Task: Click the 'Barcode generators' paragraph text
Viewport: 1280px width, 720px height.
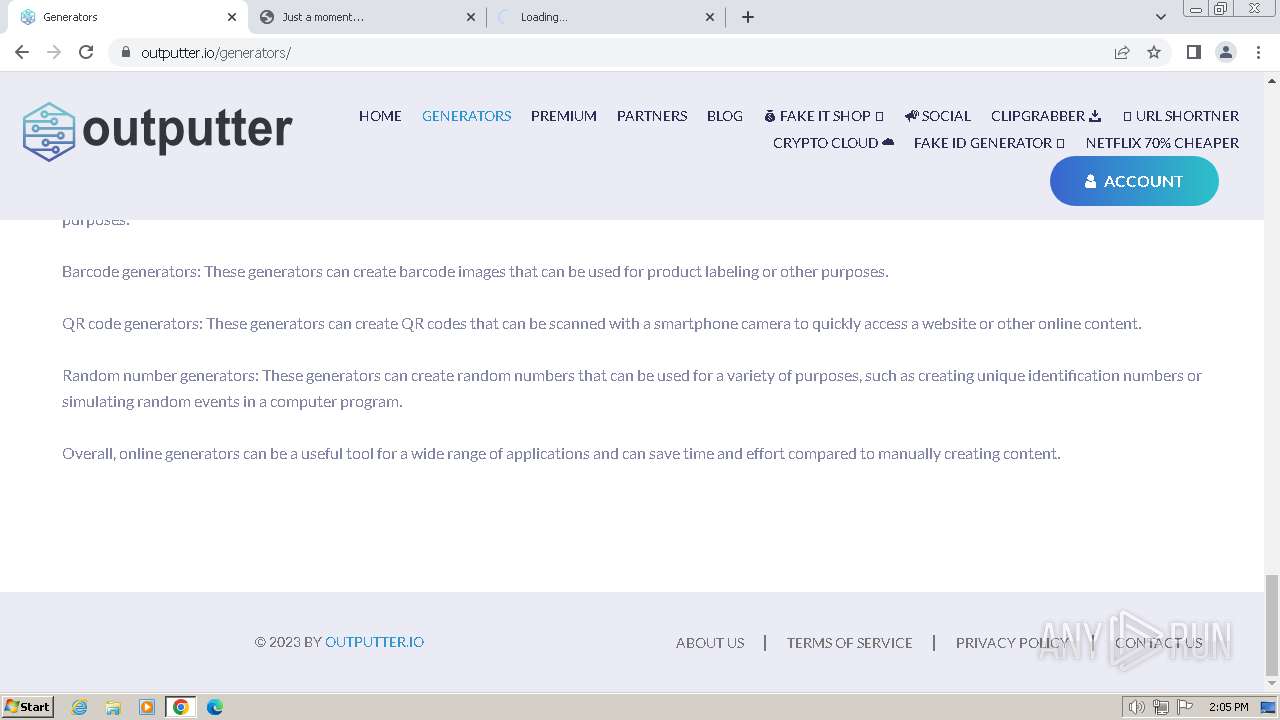Action: click(475, 272)
